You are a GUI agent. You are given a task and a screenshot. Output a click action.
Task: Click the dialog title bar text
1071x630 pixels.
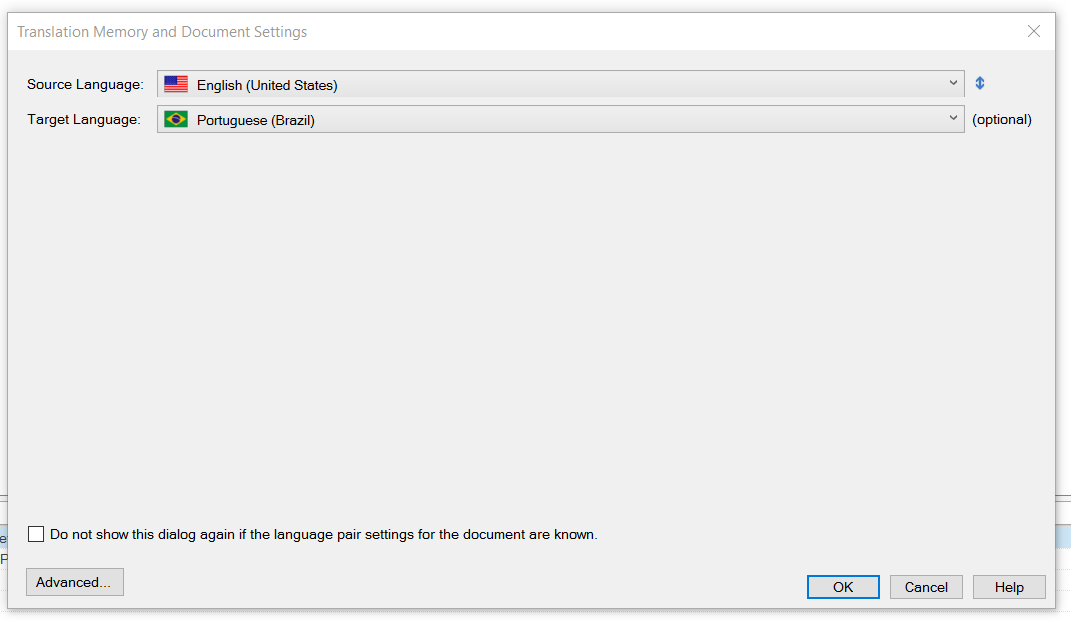click(162, 32)
